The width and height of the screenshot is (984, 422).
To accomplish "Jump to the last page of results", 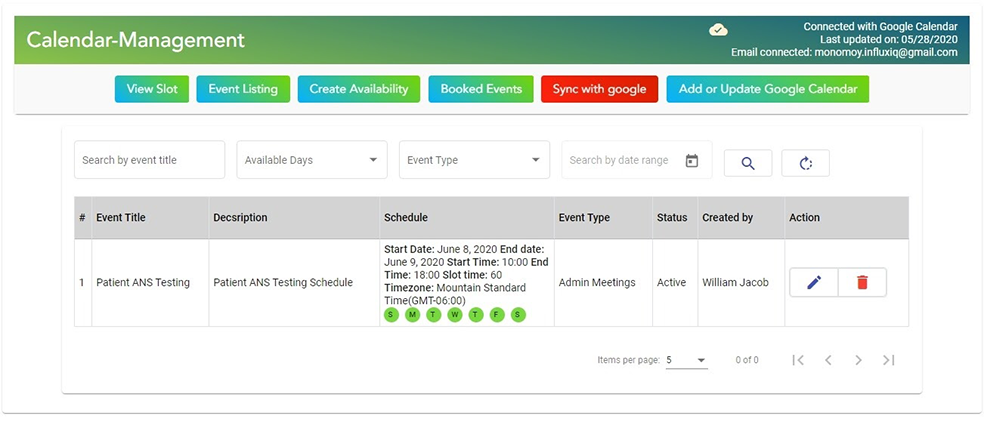I will coord(888,360).
